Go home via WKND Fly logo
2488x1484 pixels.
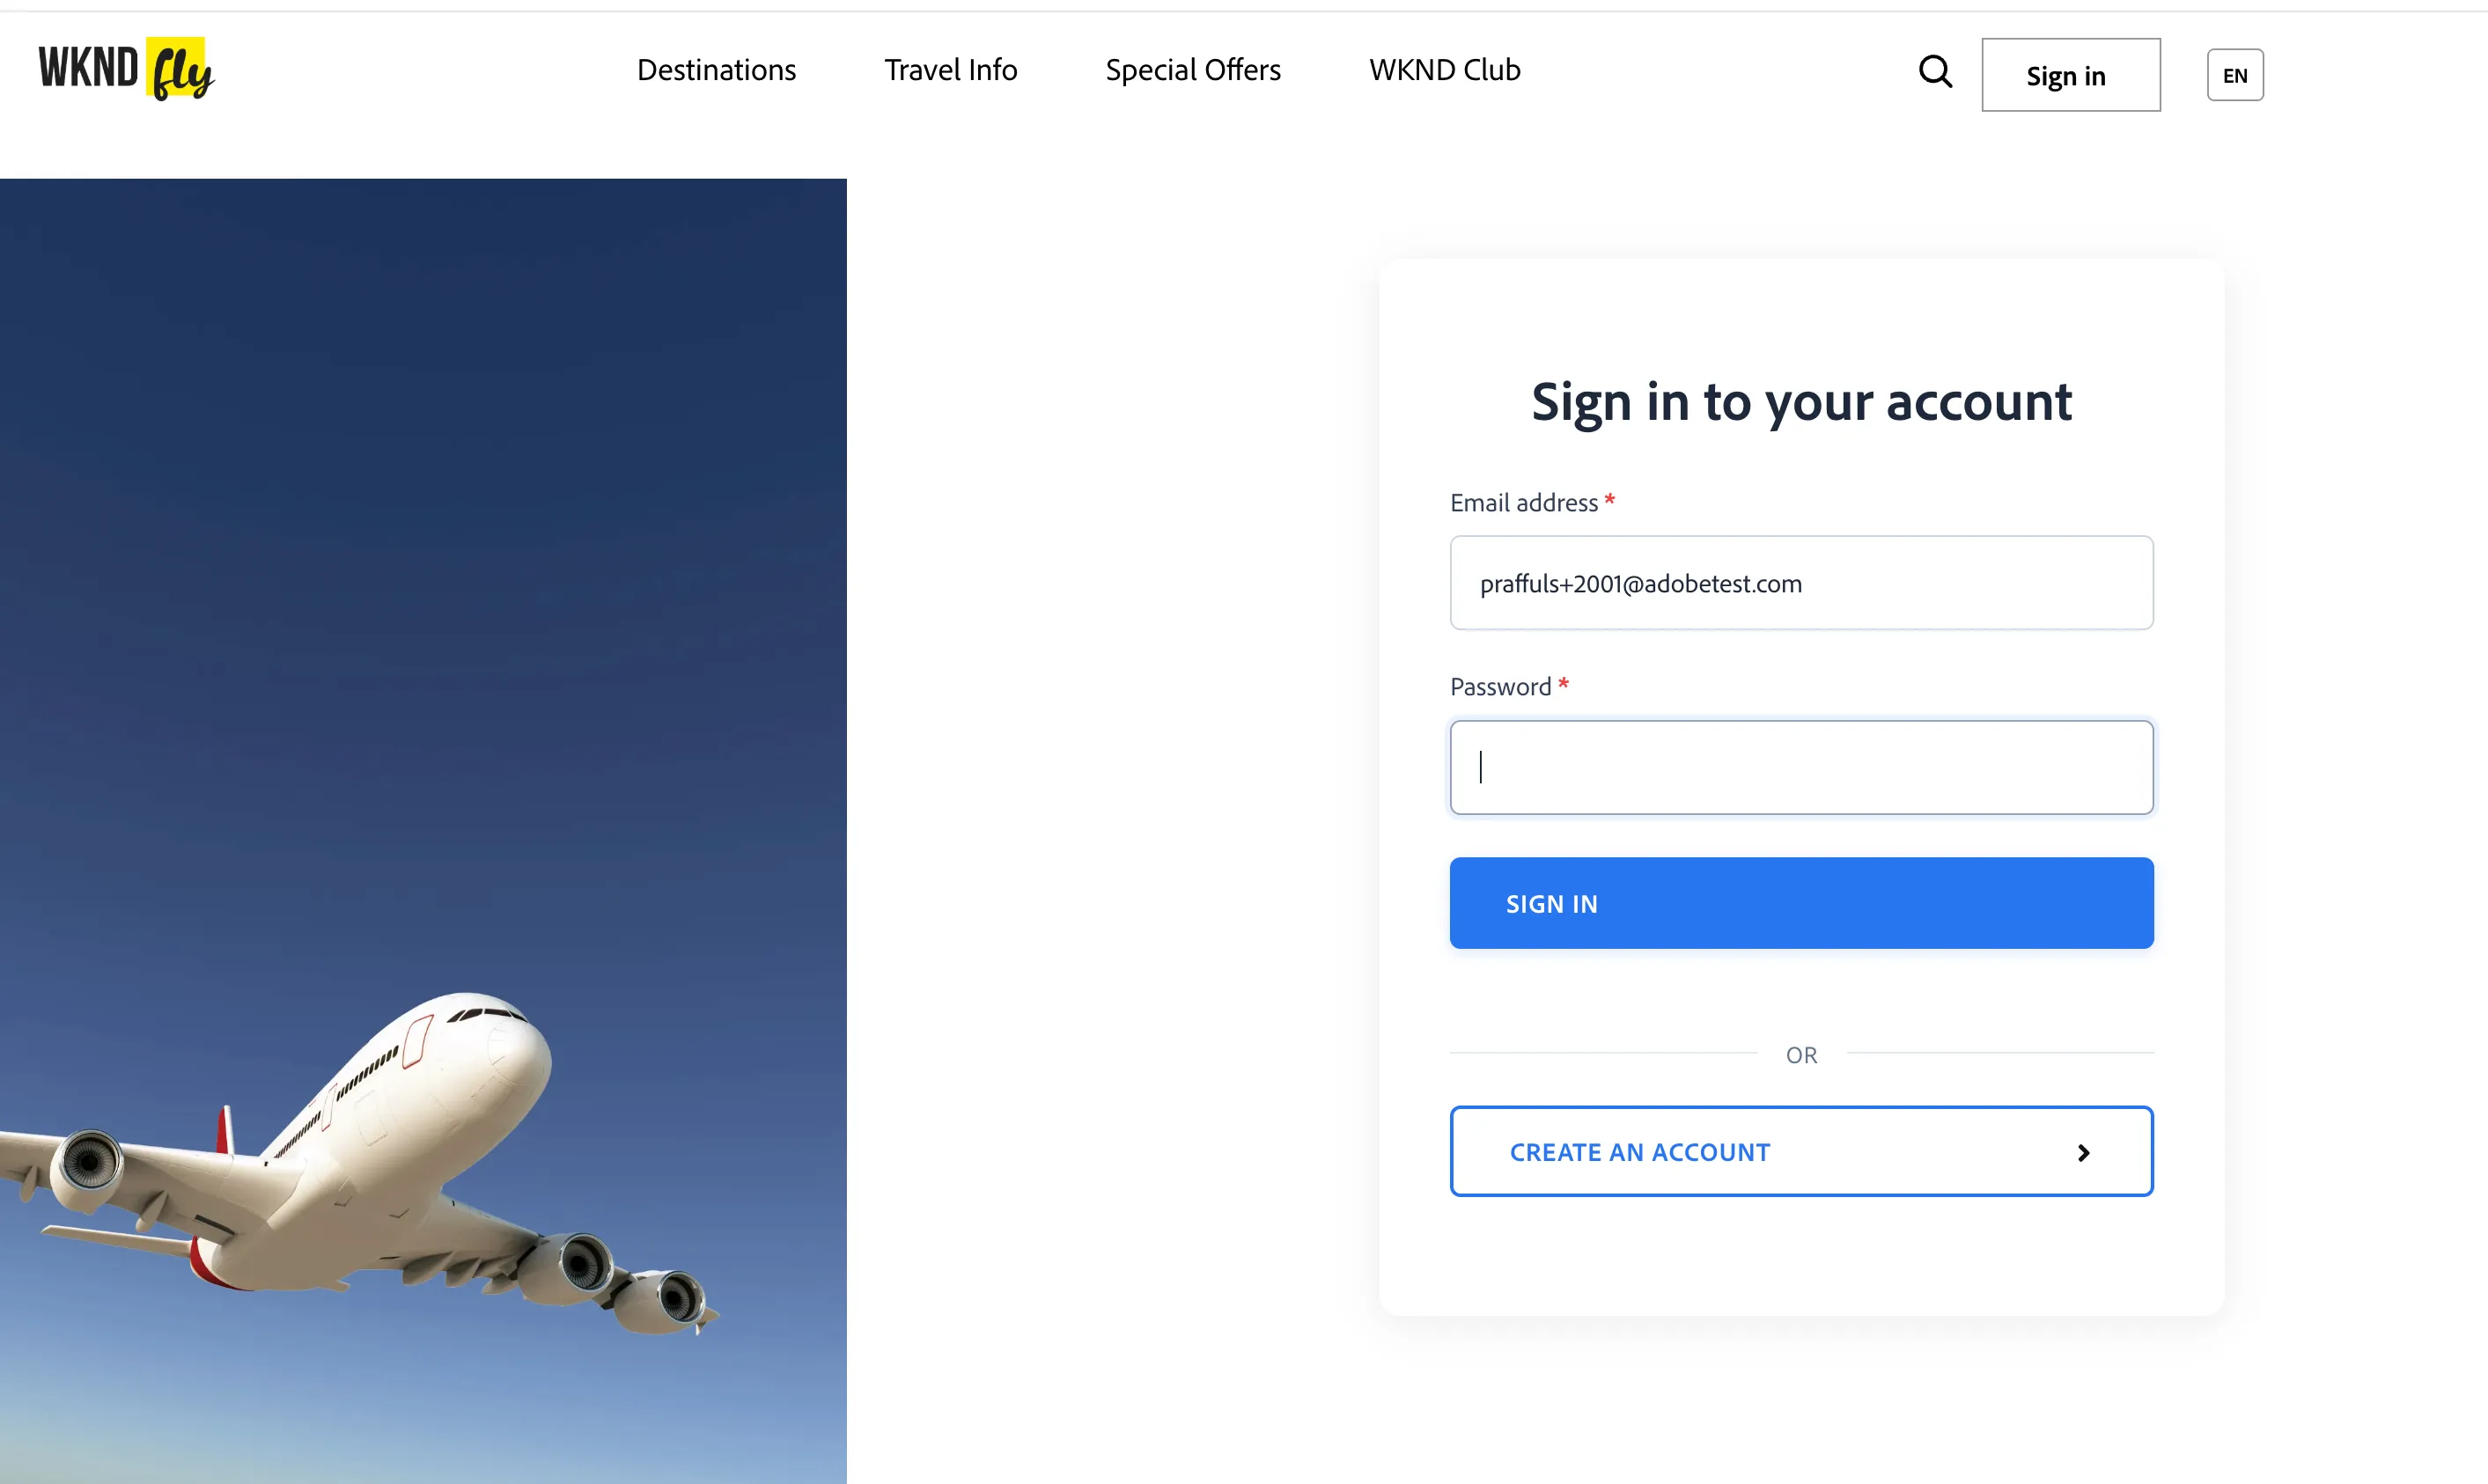(x=127, y=69)
